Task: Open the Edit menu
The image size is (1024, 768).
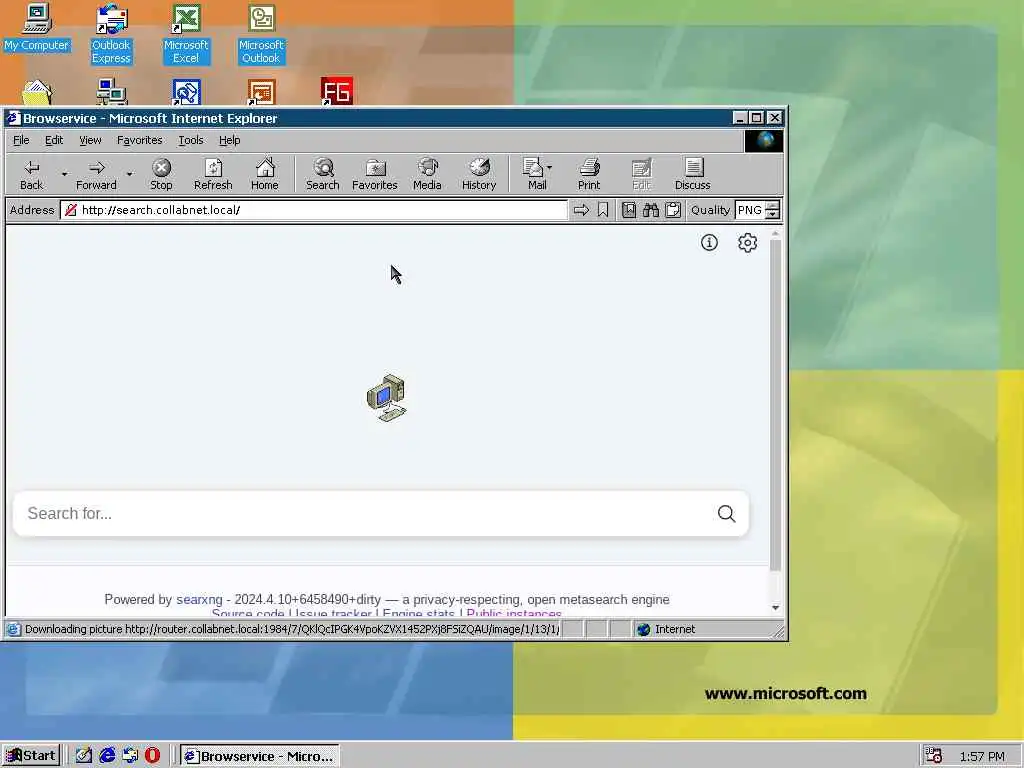Action: tap(54, 140)
